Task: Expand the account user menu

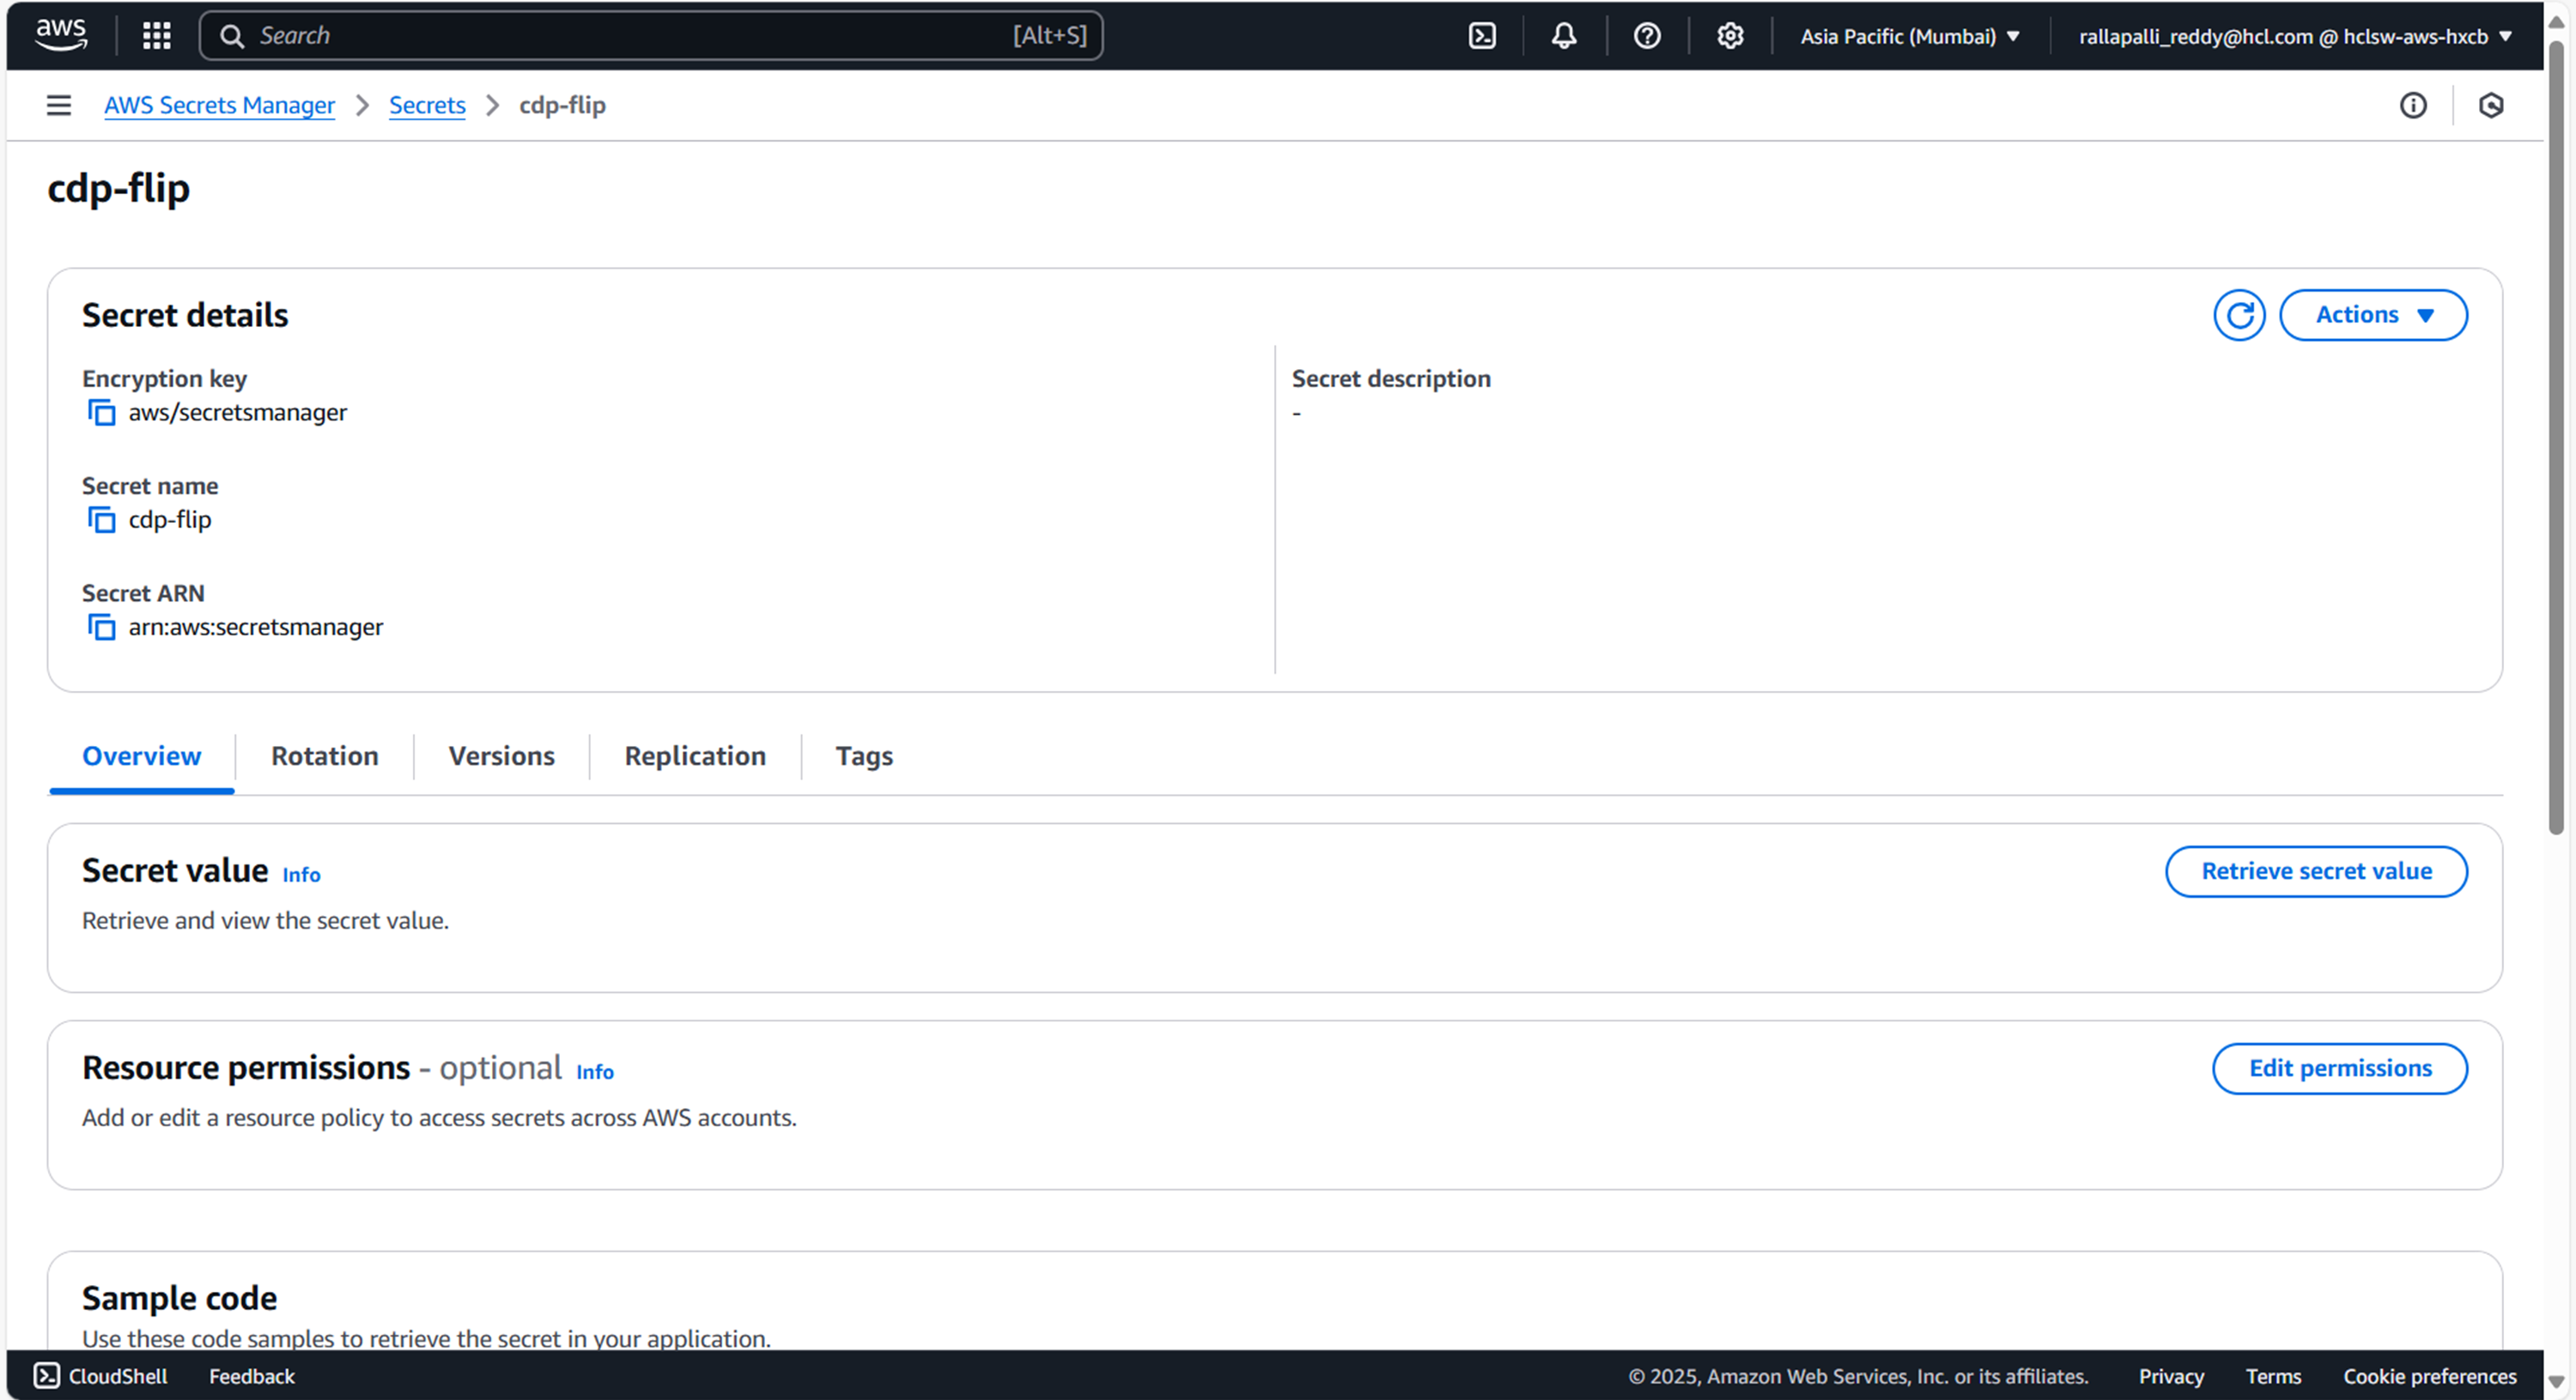Action: click(x=2294, y=36)
